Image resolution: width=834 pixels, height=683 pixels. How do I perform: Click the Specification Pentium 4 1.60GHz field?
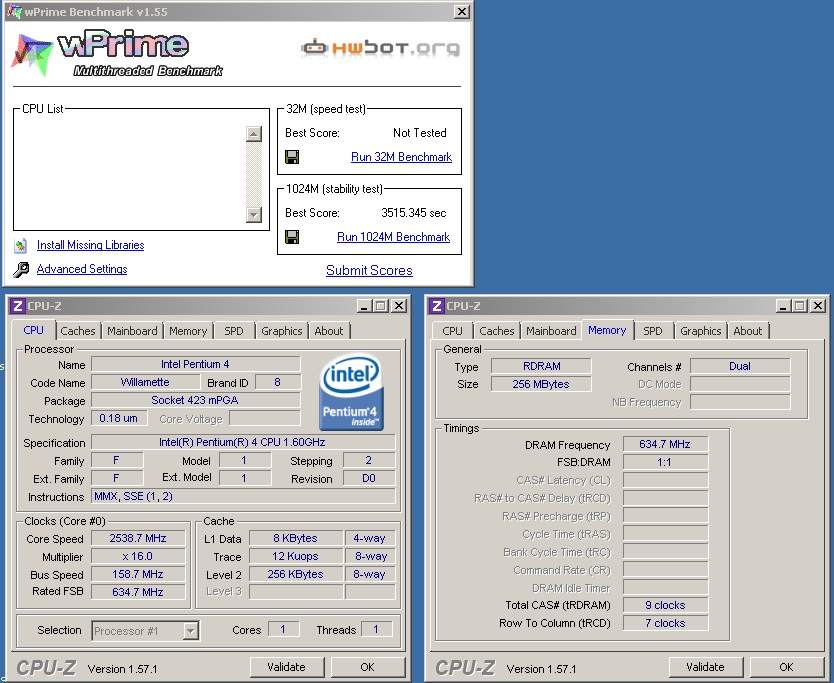[x=243, y=443]
